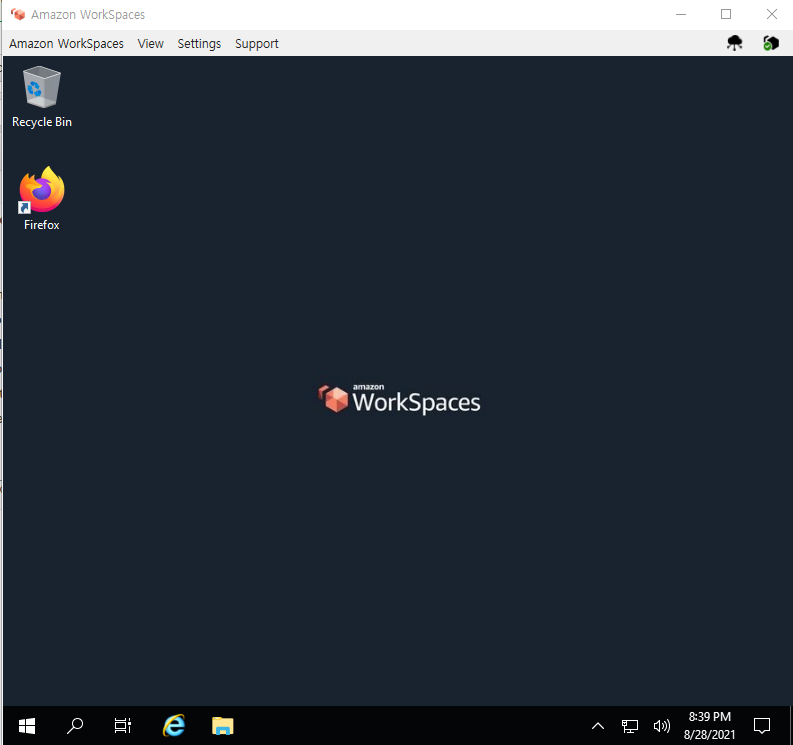Click the Amazon WorkSpaces title bar logo
793x745 pixels.
click(18, 14)
